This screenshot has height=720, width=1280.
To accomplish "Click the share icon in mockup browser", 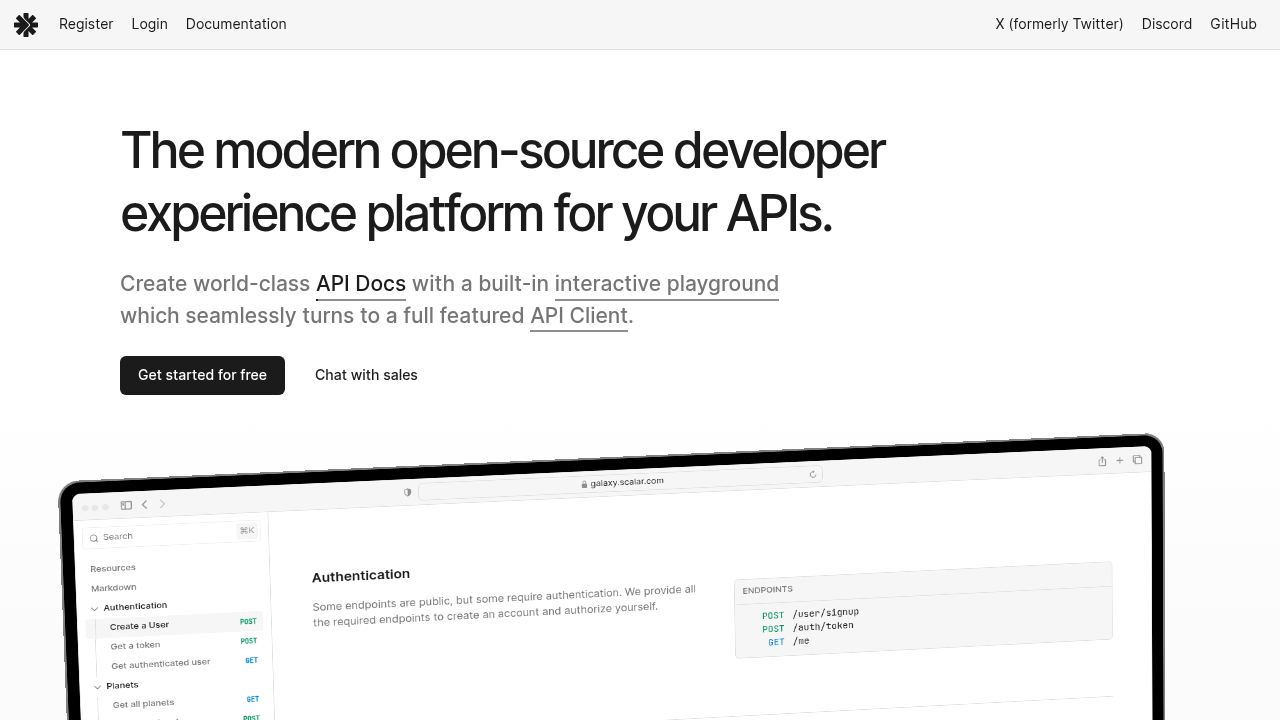I will pos(1102,461).
